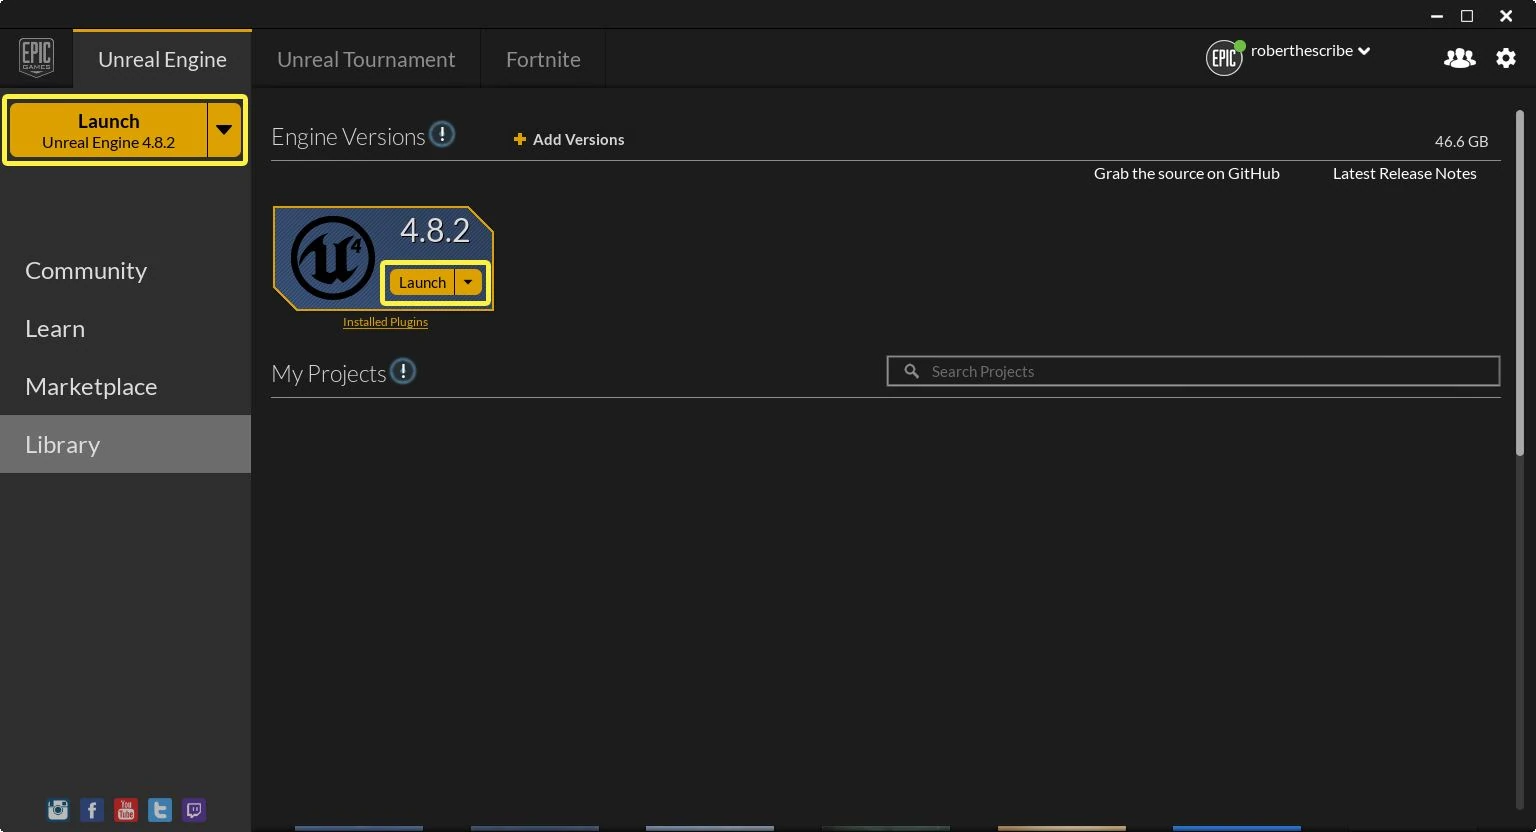Click the Engine Versions heading

pos(348,137)
